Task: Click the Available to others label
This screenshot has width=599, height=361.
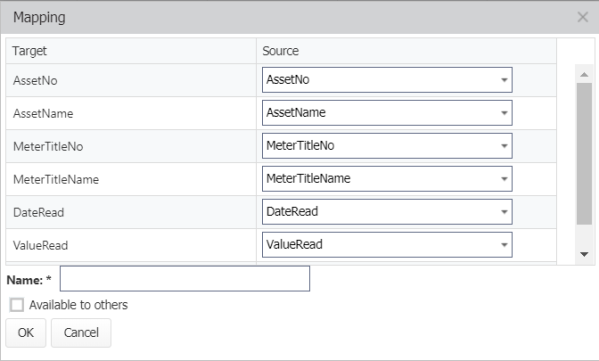Action: point(78,305)
